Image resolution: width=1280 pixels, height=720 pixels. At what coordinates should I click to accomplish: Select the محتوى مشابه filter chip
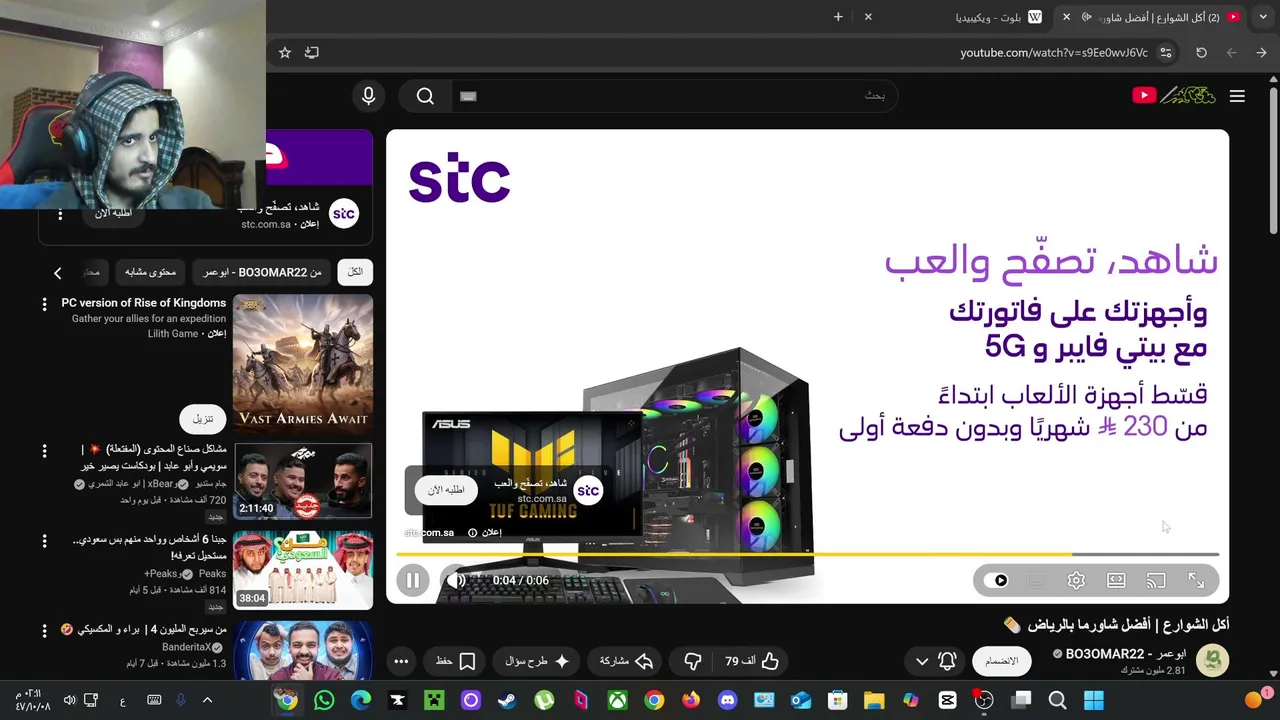pyautogui.click(x=150, y=272)
